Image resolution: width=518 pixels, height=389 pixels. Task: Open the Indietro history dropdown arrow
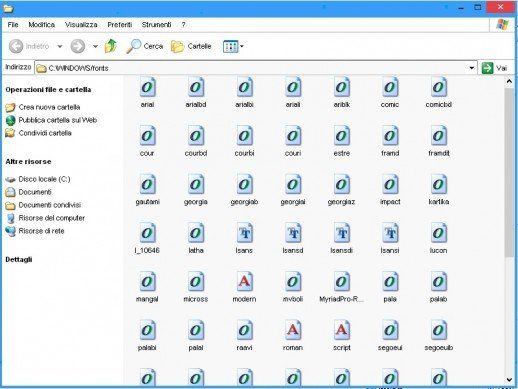60,46
